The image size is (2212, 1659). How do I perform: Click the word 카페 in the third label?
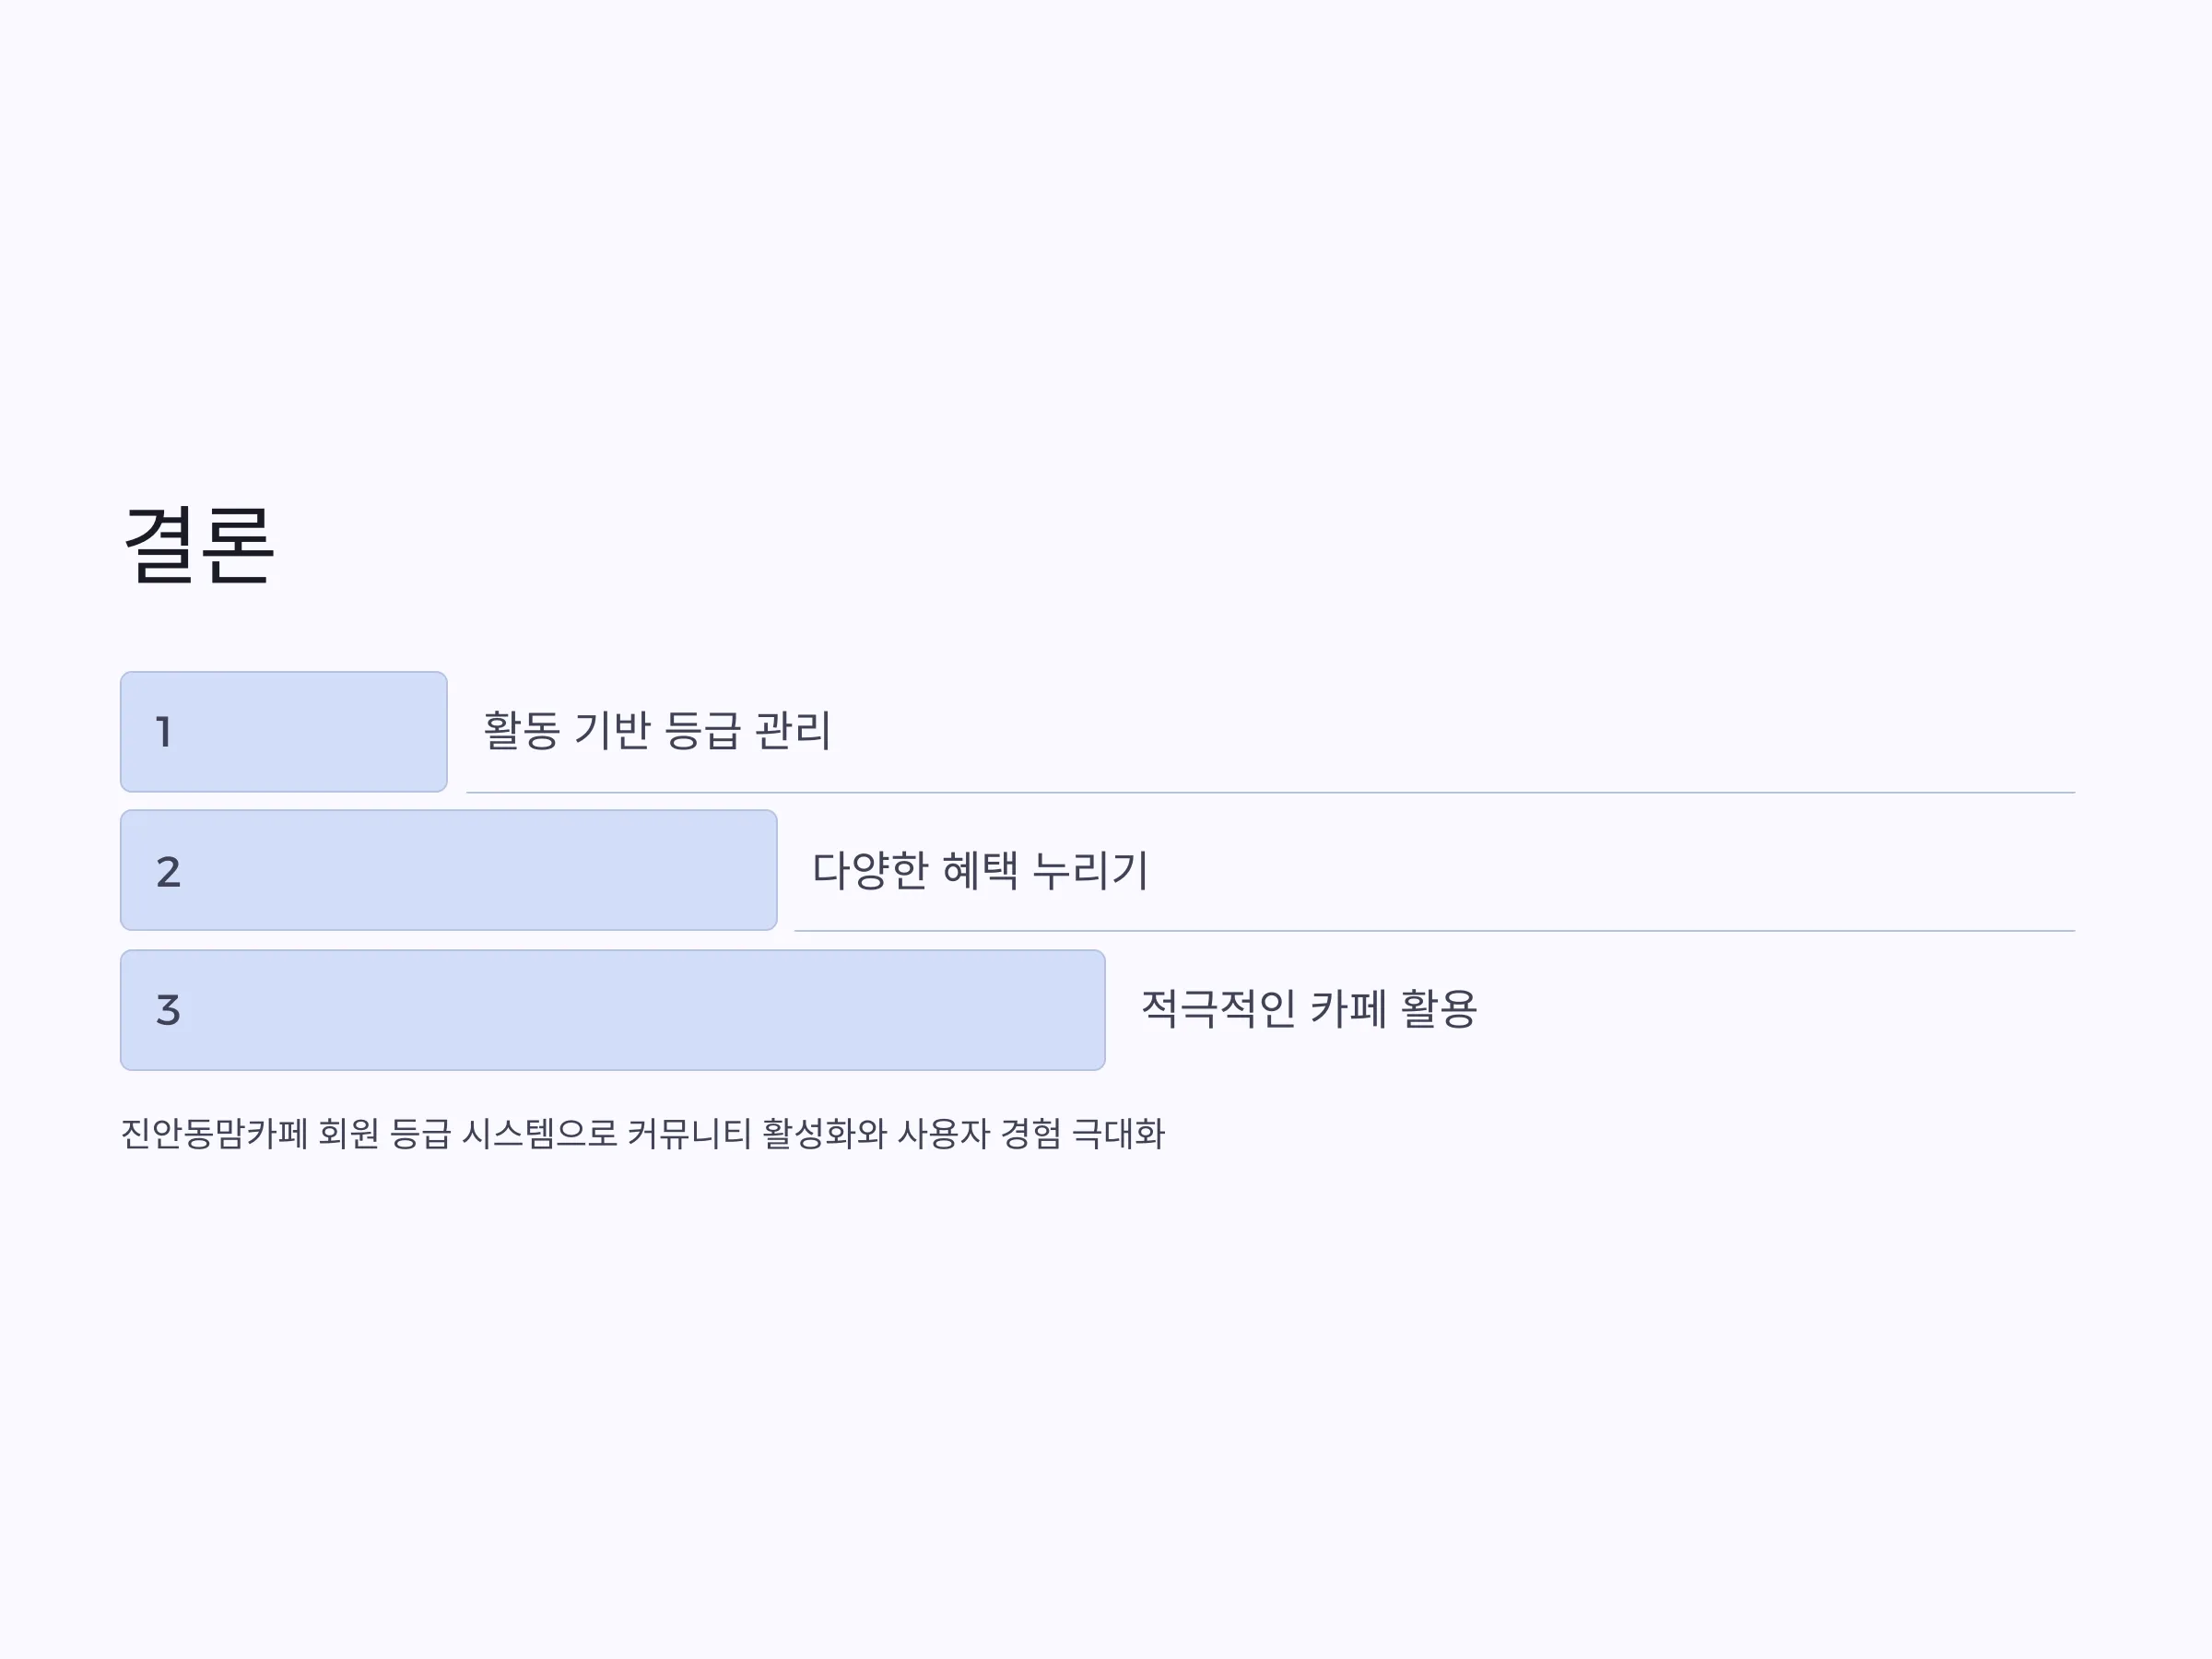point(1348,1008)
